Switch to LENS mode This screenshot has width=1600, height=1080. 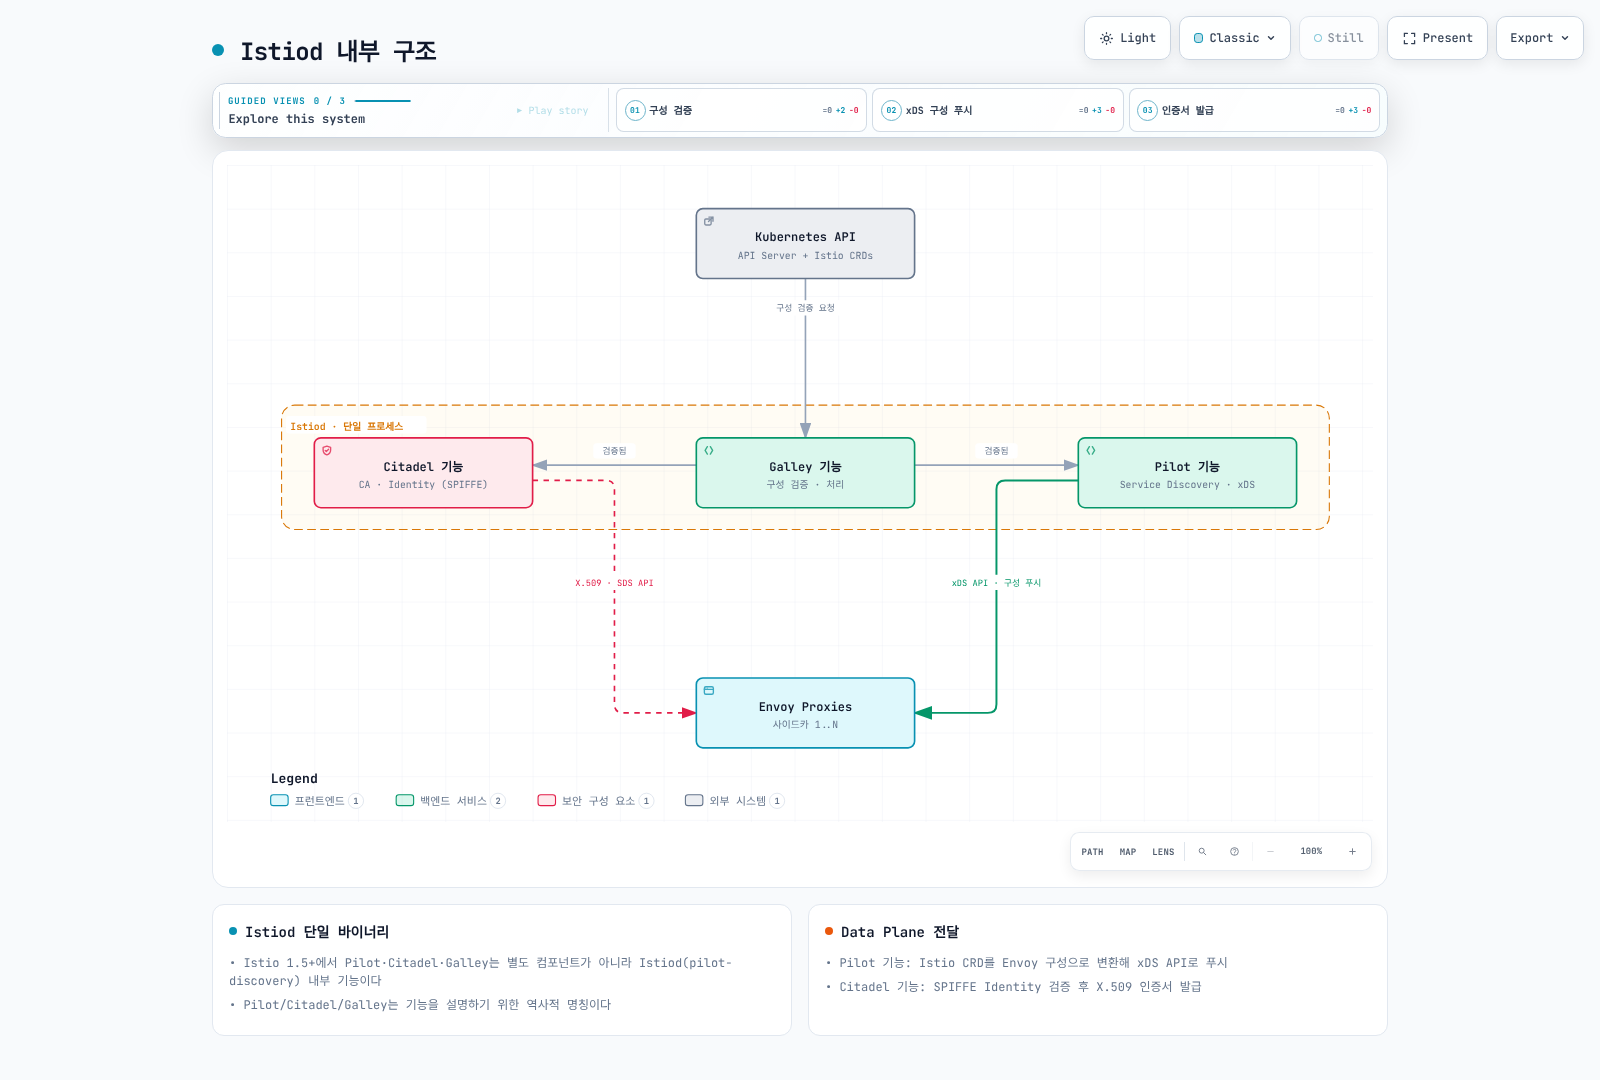[x=1163, y=852]
